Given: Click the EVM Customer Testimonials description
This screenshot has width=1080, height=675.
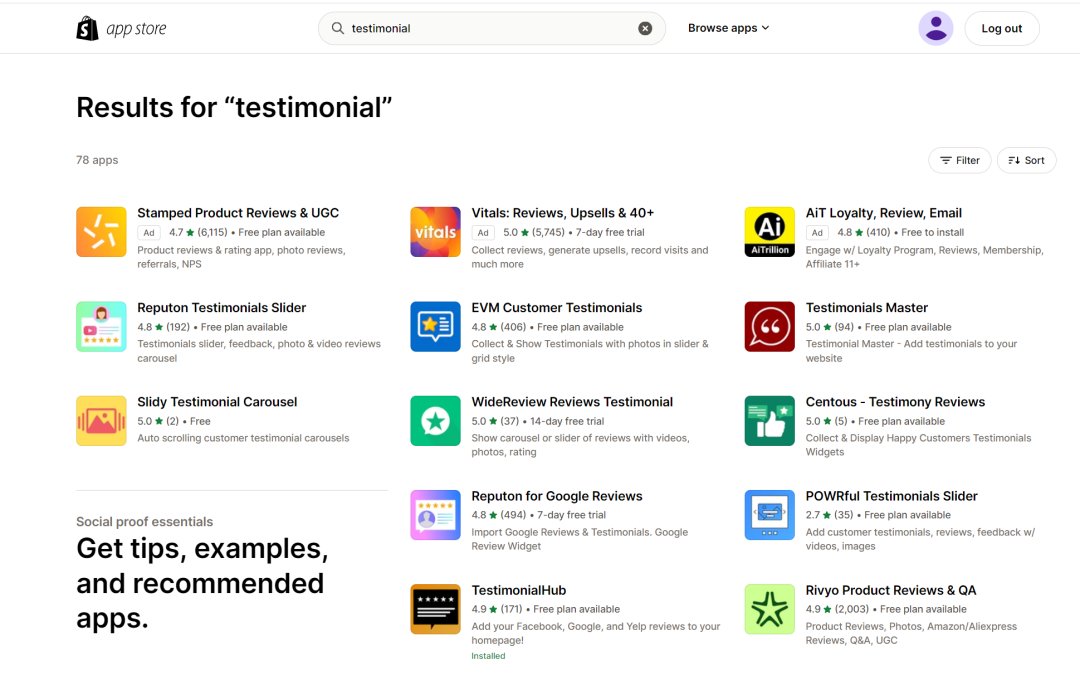Looking at the screenshot, I should click(590, 351).
